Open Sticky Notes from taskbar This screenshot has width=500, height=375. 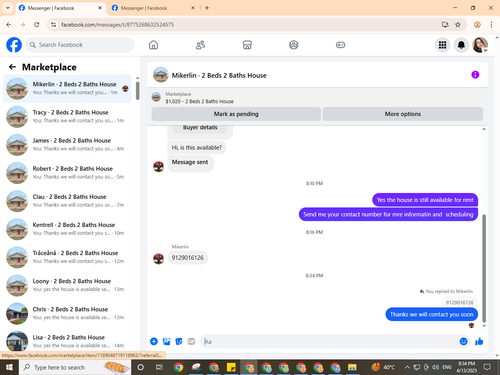pos(231,367)
